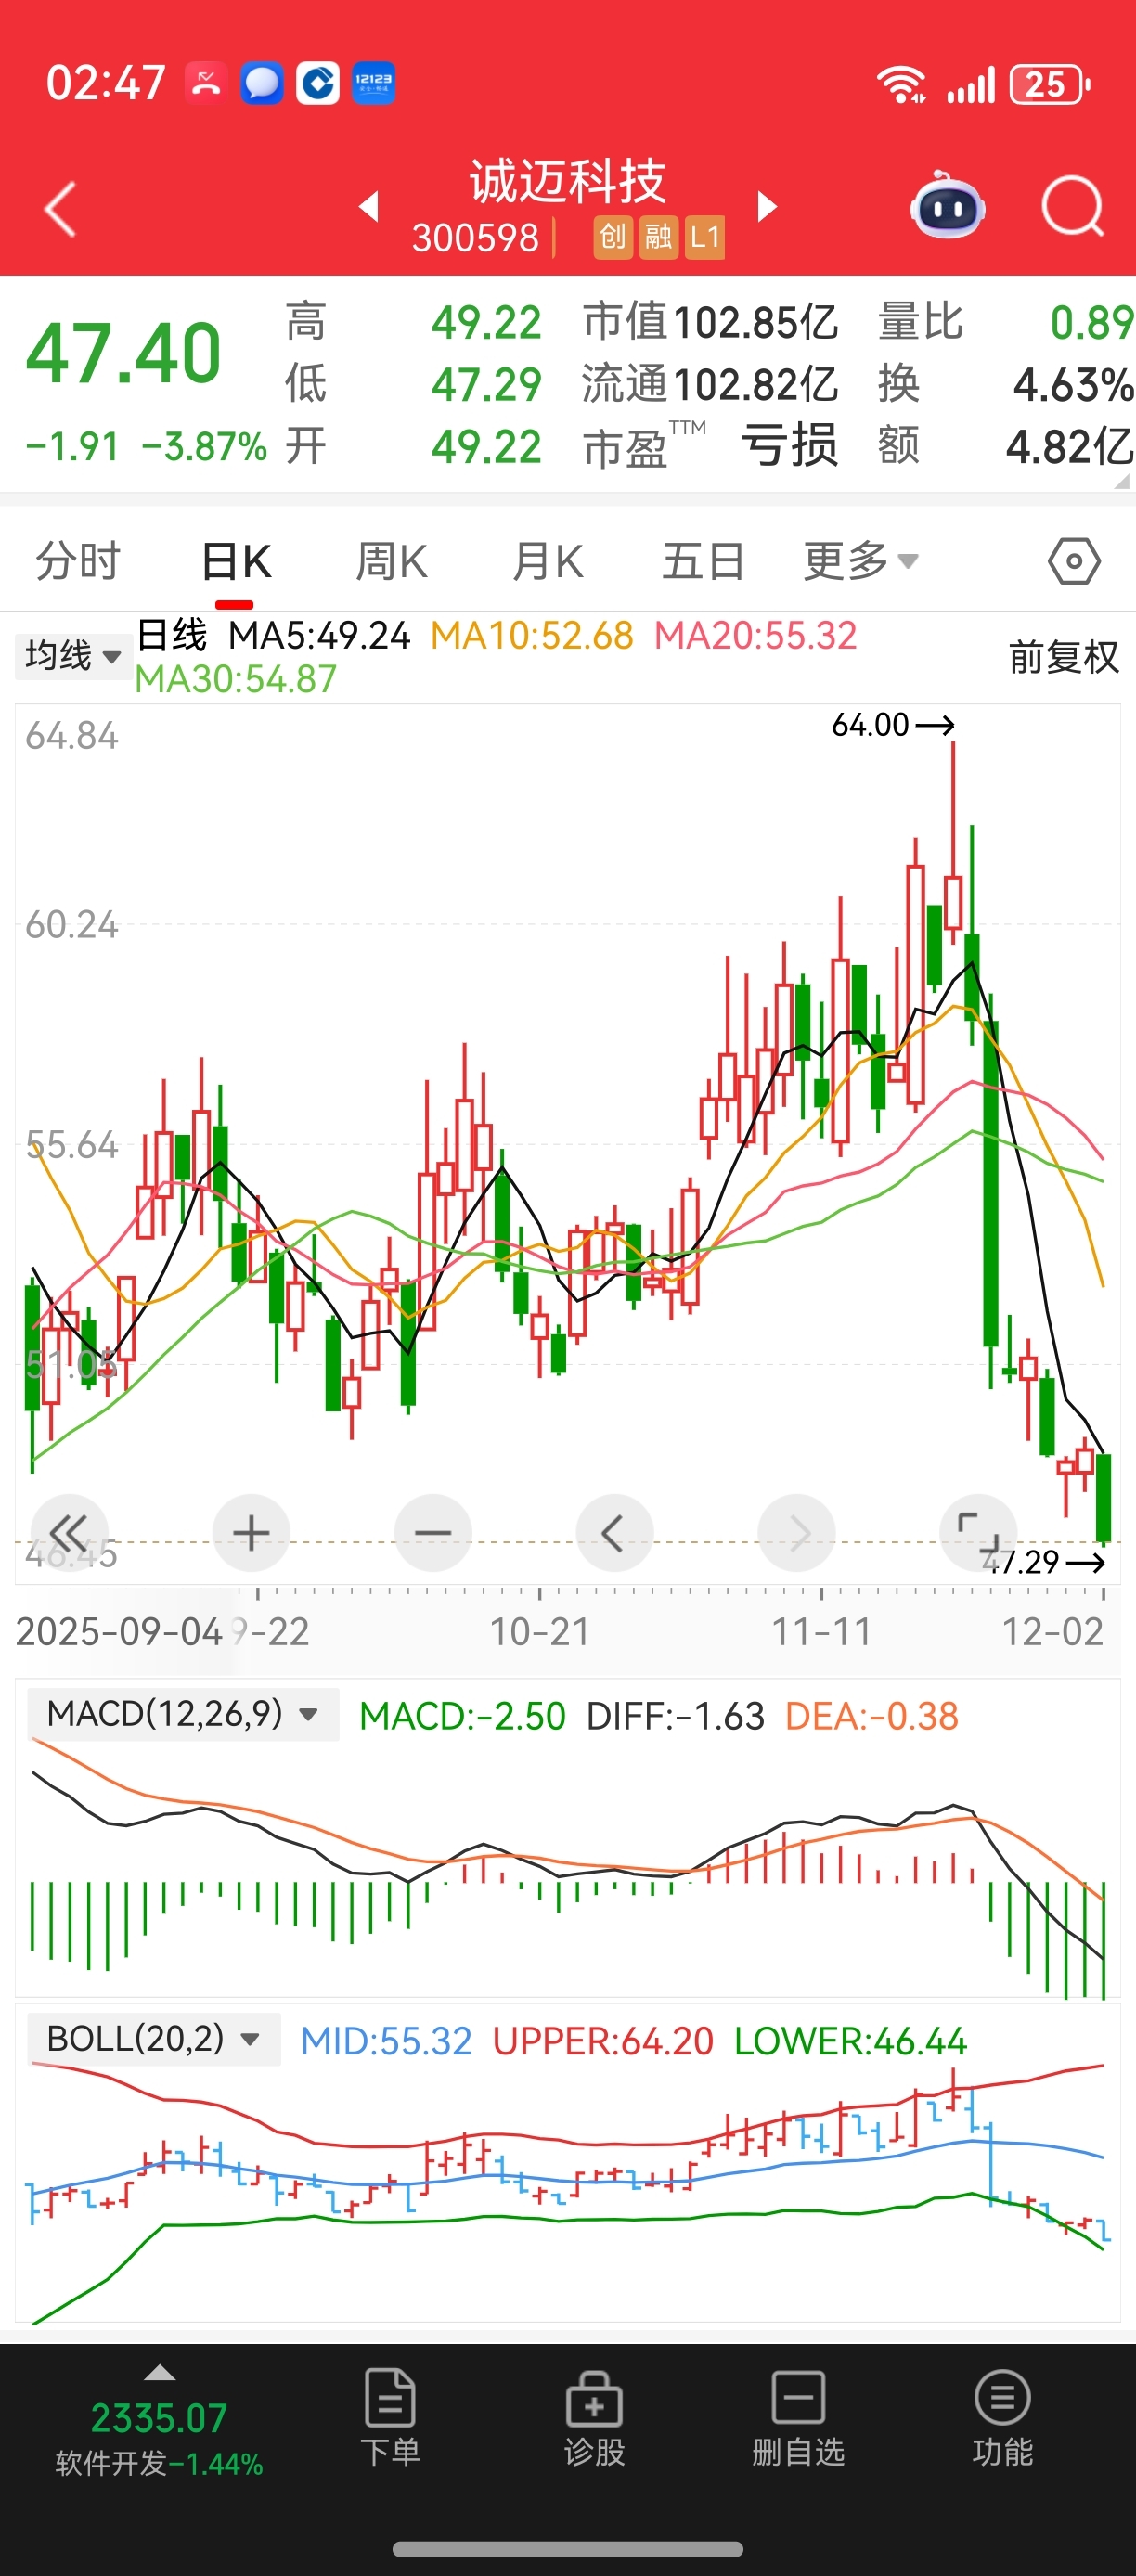Expand quote details corner triangle
Image resolution: width=1136 pixels, height=2576 pixels.
point(1122,481)
